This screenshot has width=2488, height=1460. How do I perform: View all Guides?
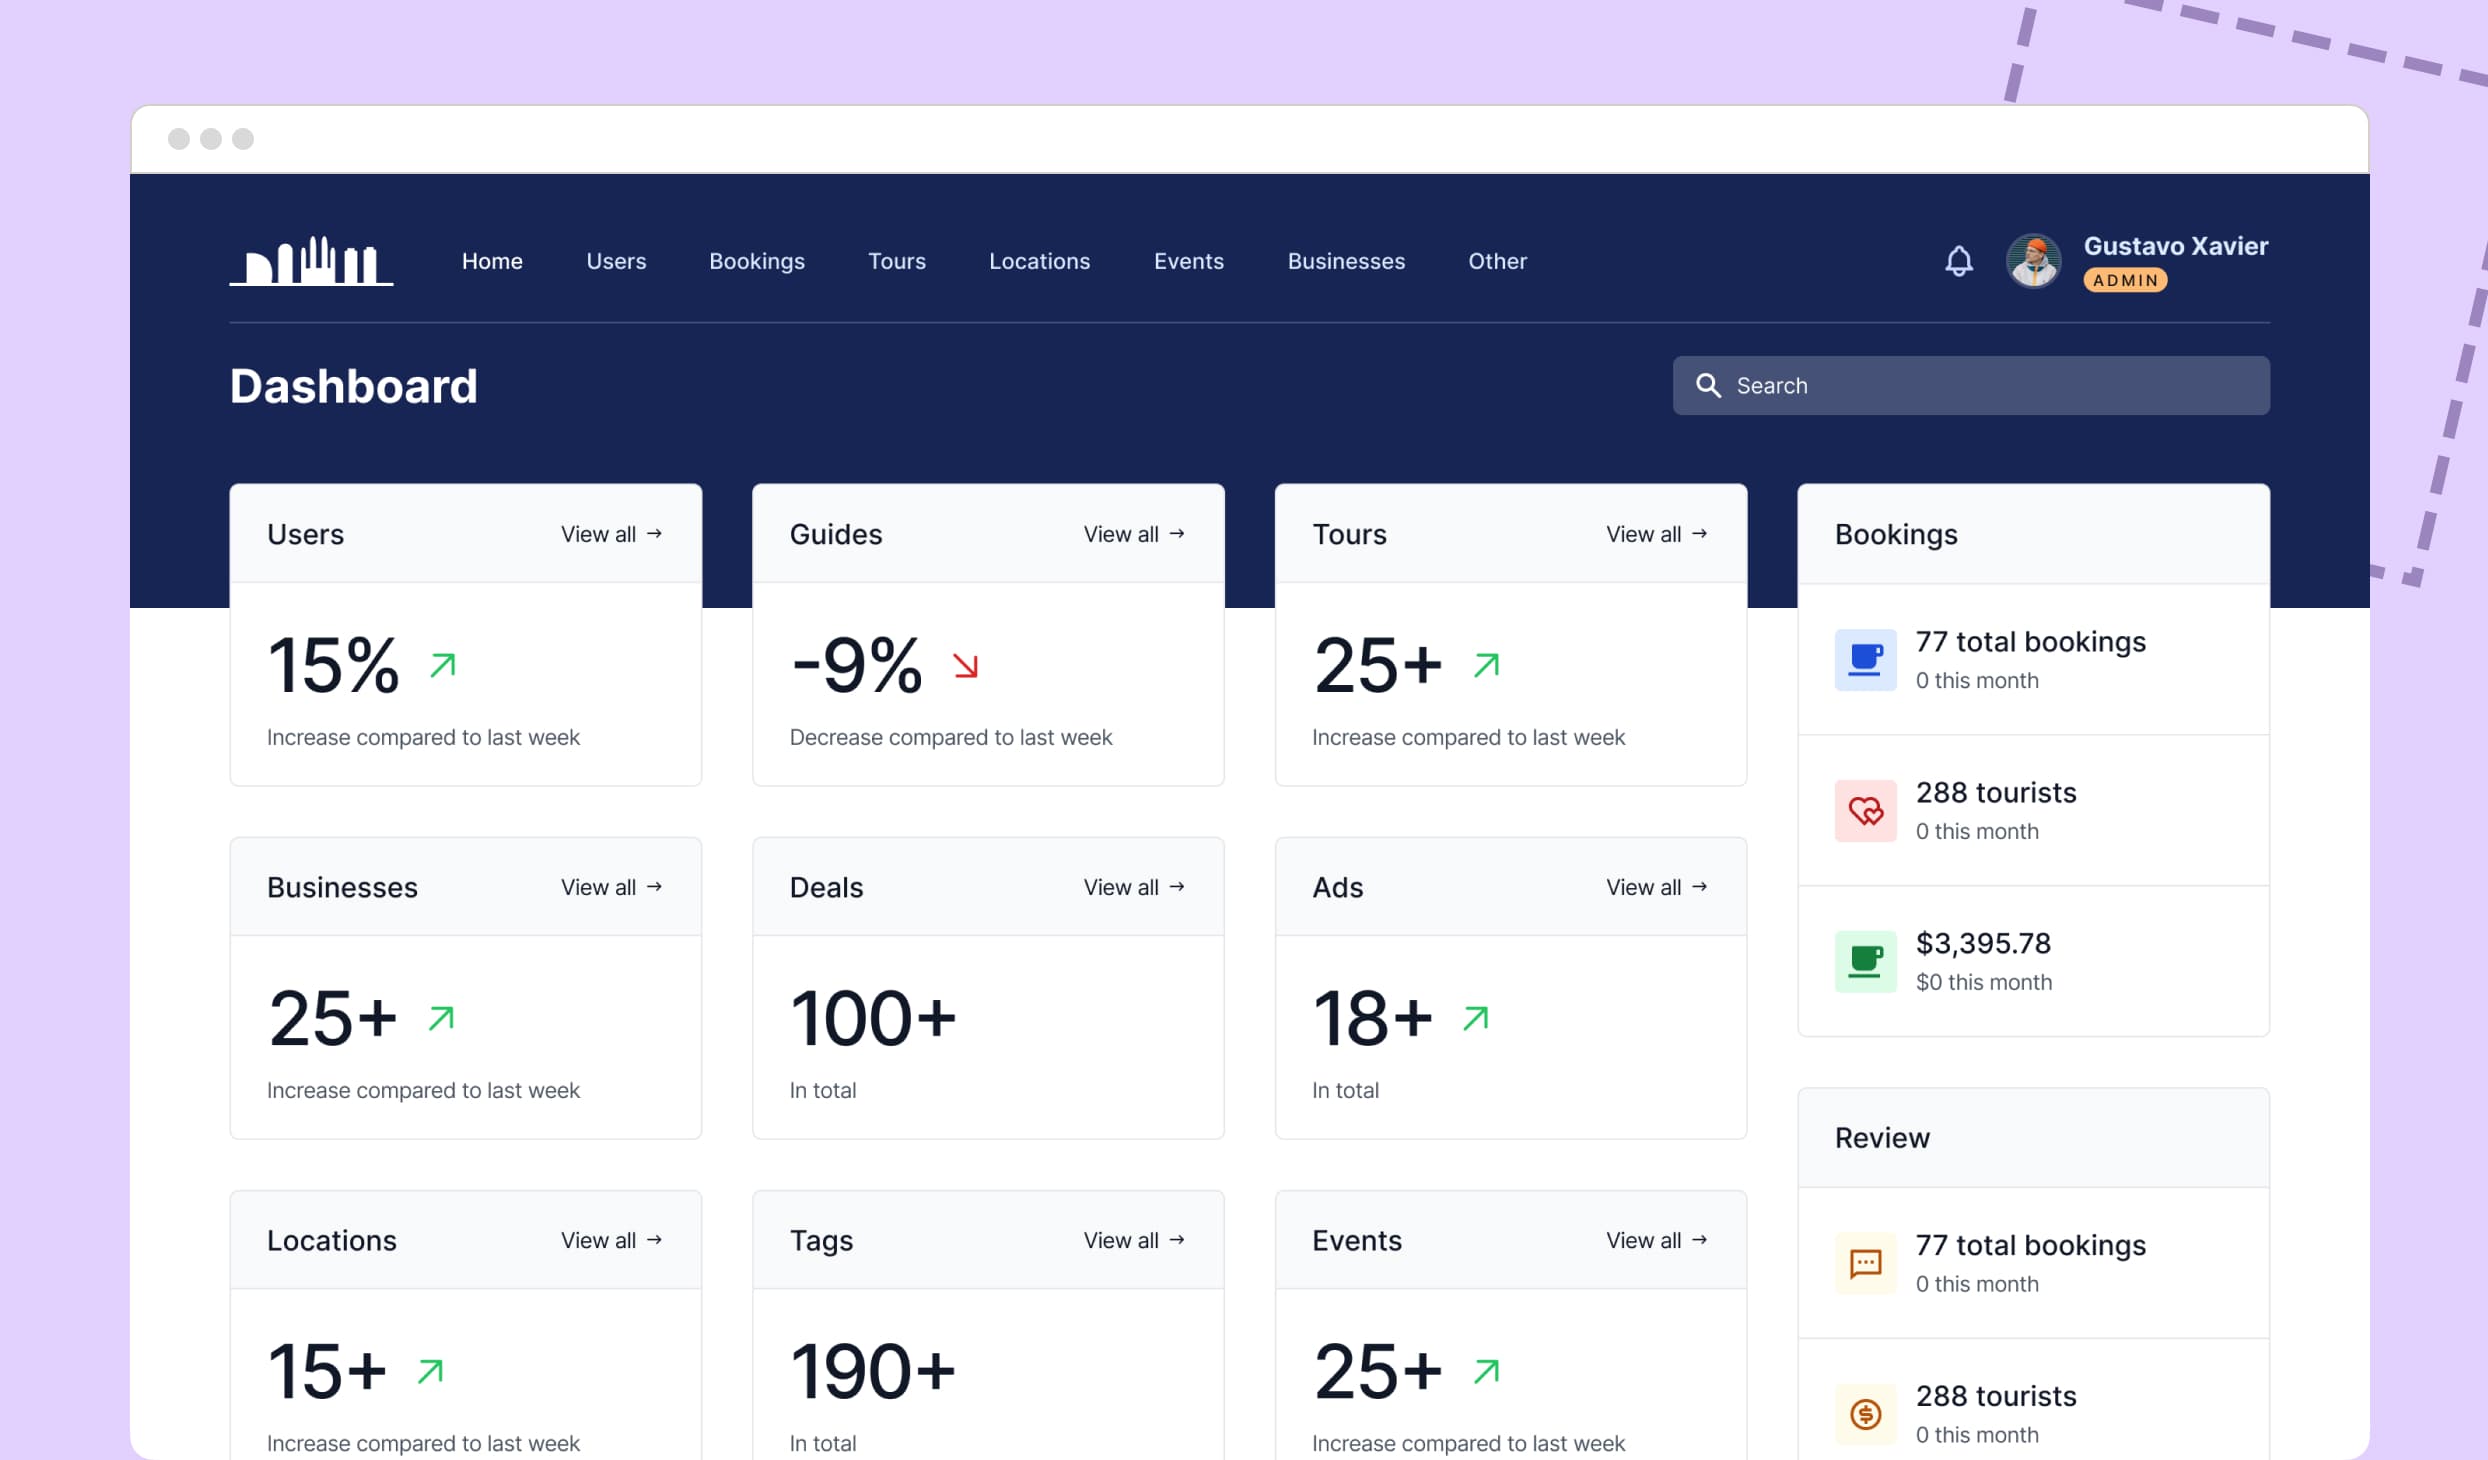pyautogui.click(x=1134, y=534)
